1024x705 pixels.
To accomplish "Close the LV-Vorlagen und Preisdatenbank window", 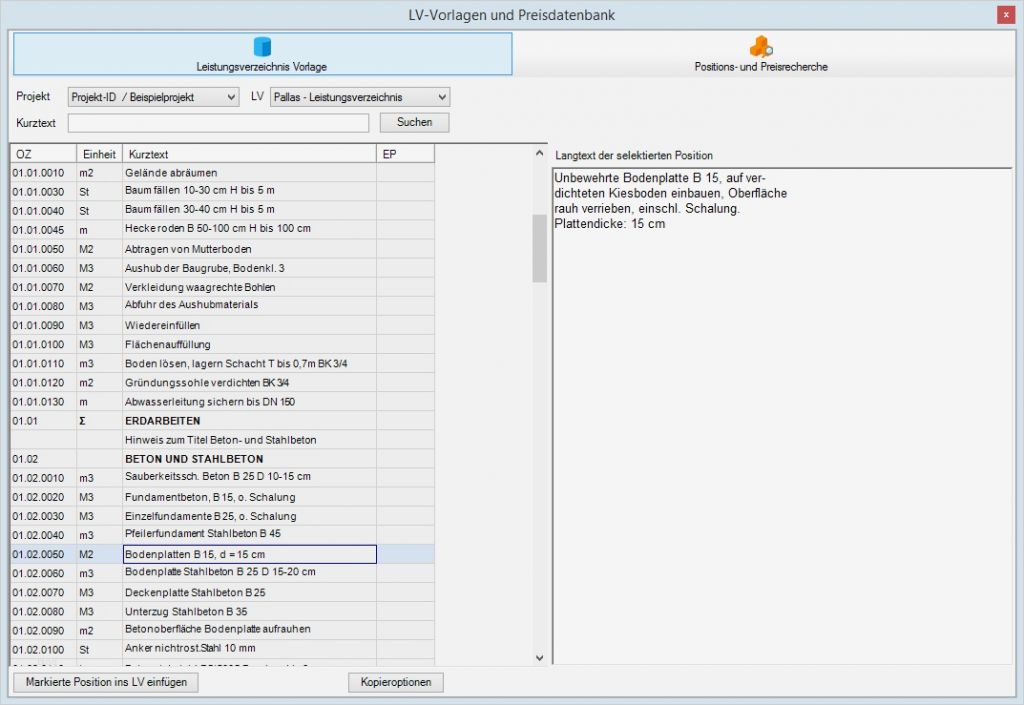I will click(1006, 15).
